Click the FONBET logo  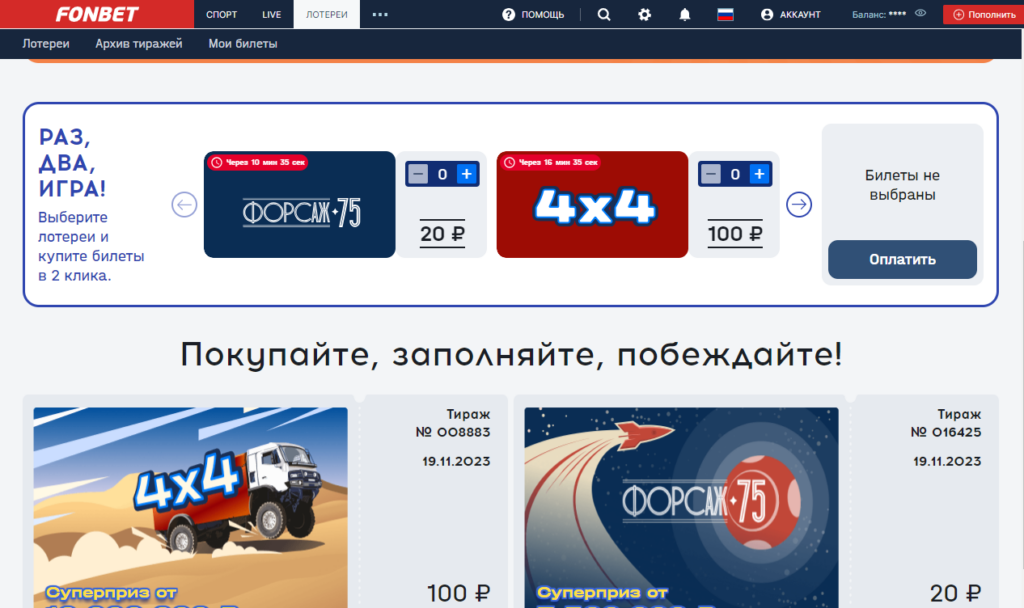[97, 14]
